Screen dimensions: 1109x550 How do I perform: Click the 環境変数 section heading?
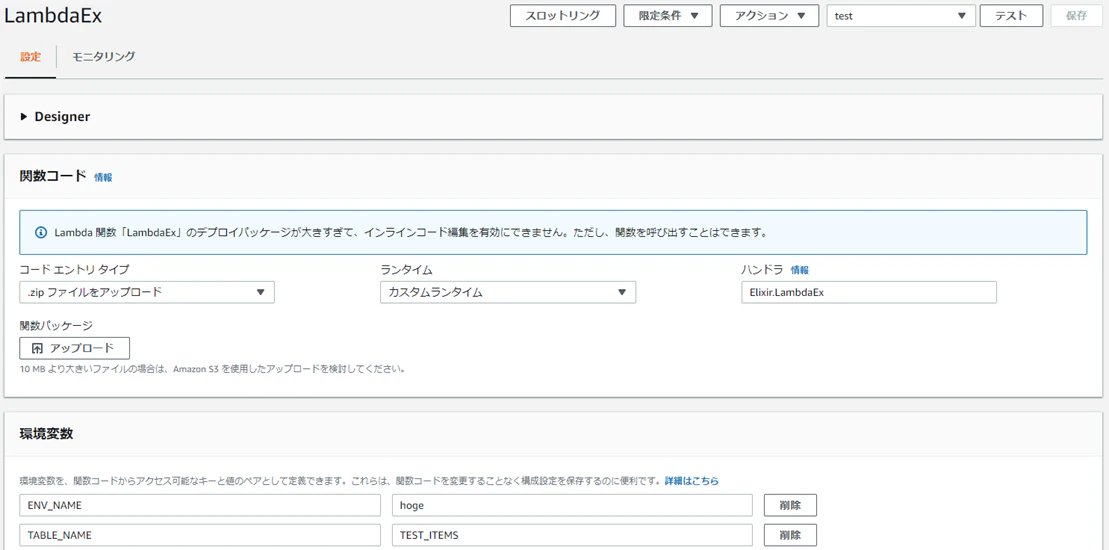point(46,434)
